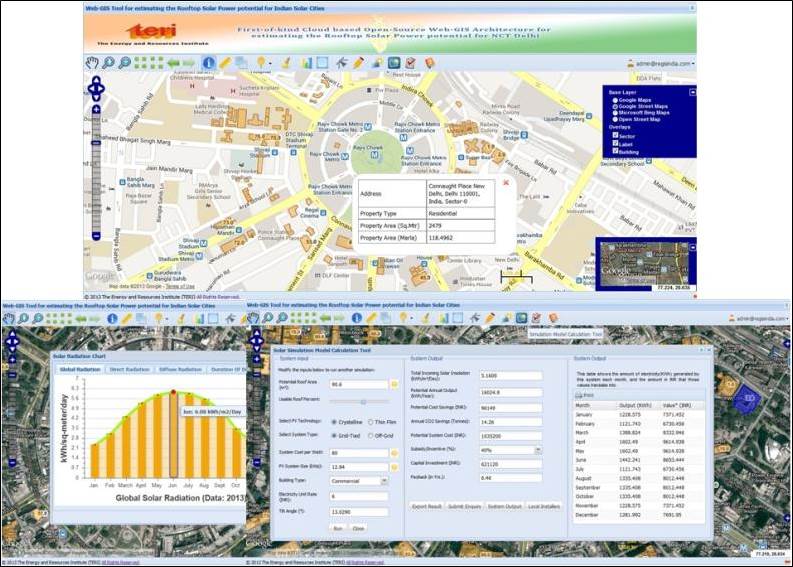Choose Thin Film PV technology
This screenshot has width=793, height=567.
(371, 422)
